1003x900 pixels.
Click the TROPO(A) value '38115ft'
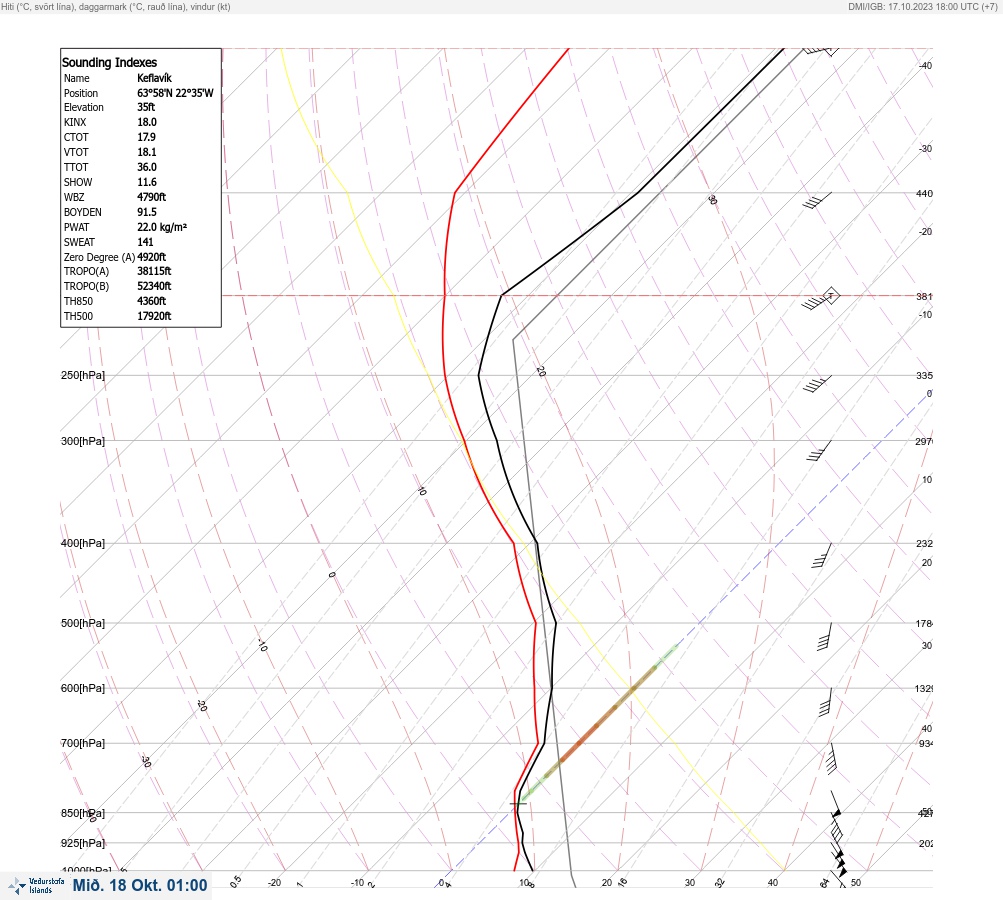[154, 271]
